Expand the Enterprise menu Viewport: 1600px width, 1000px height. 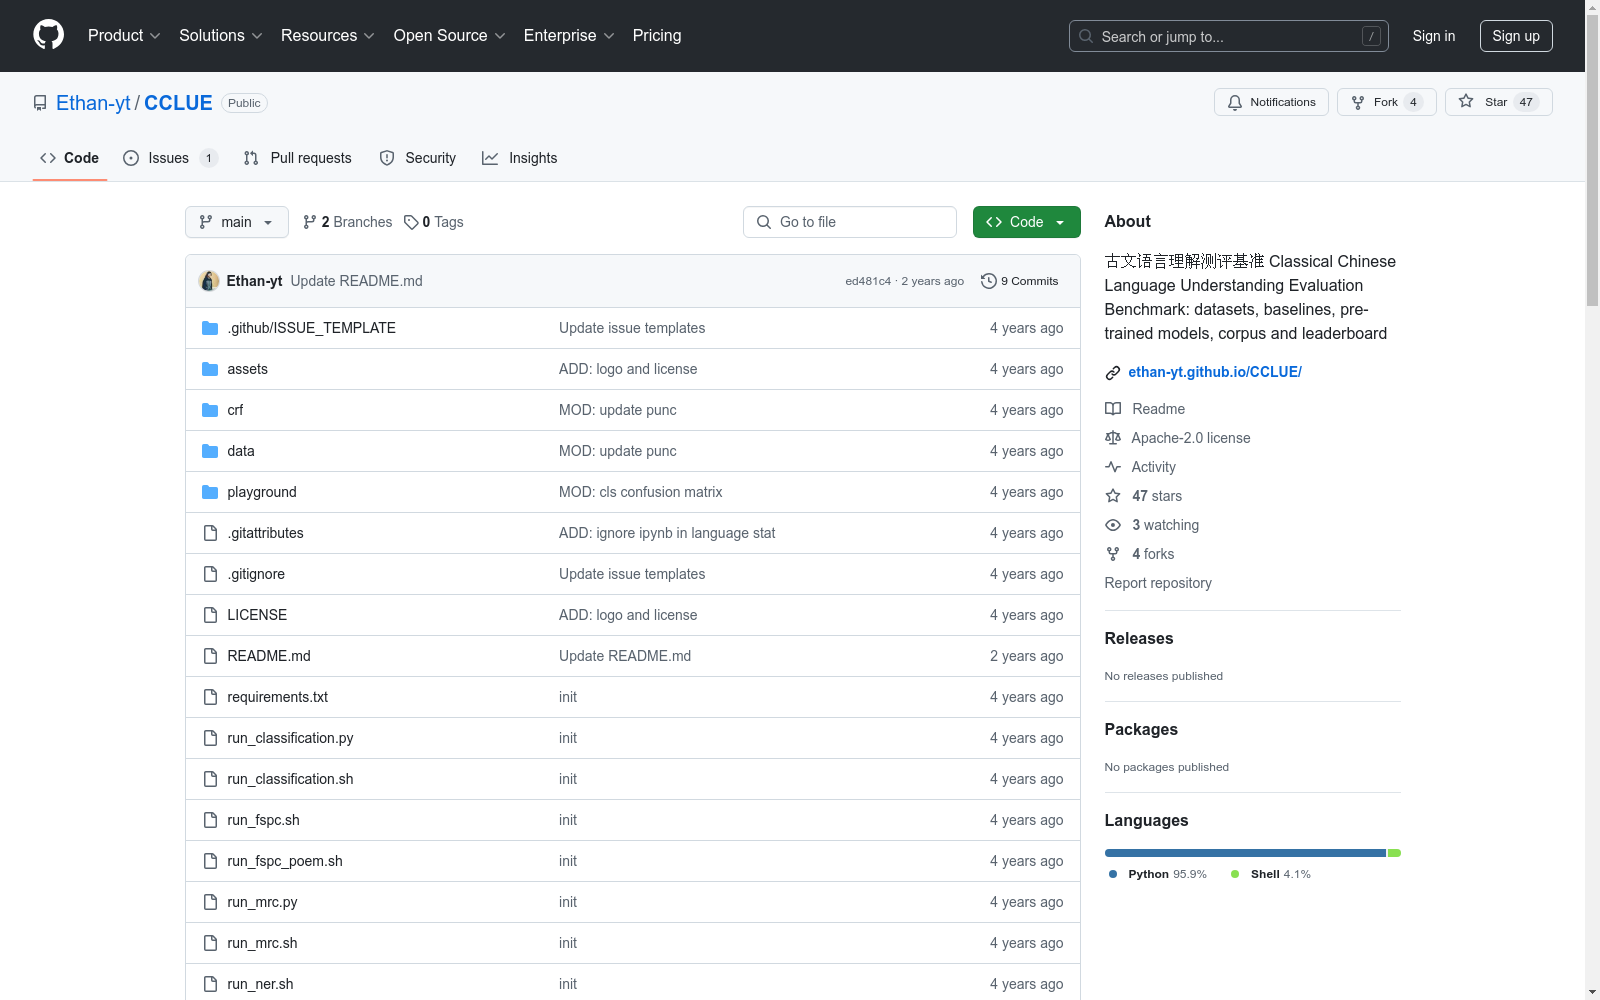point(569,36)
